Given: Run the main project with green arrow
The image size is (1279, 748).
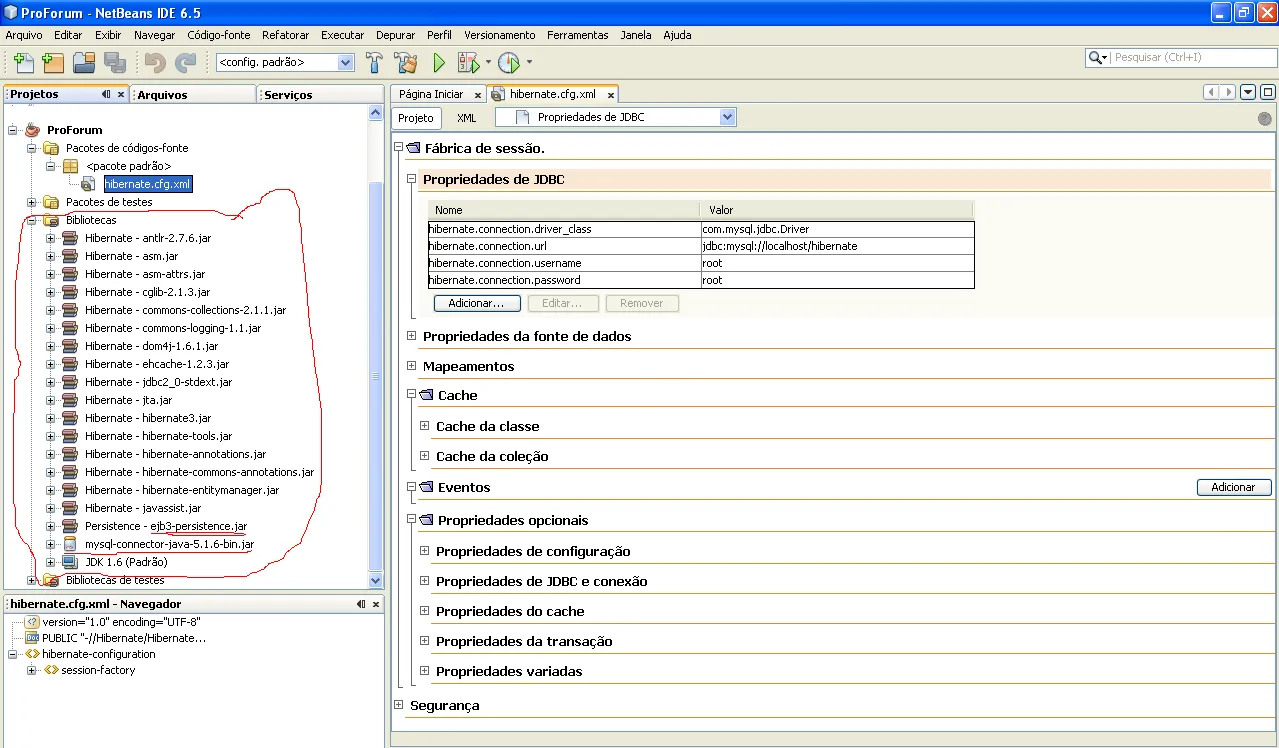Looking at the screenshot, I should [439, 63].
